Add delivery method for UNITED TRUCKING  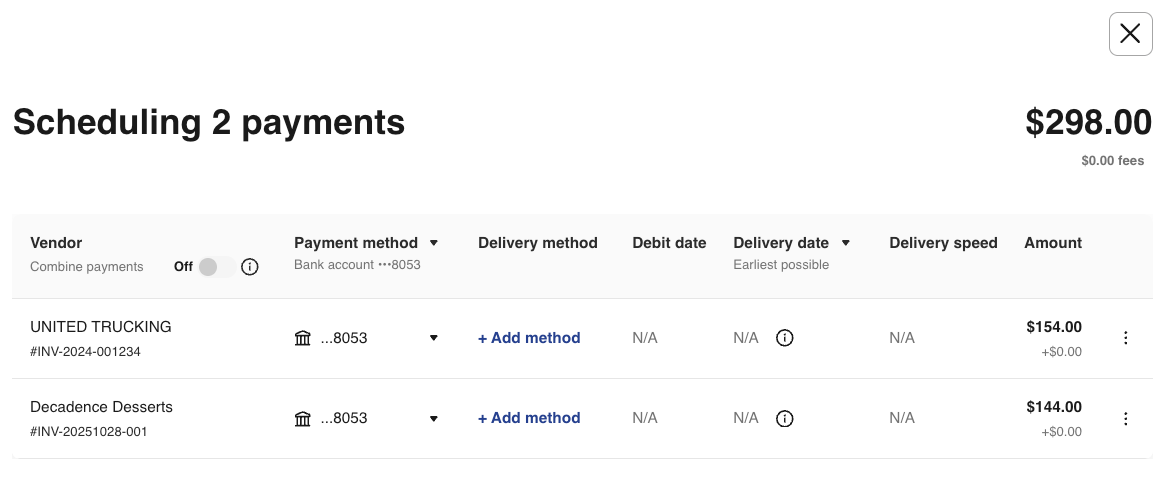pos(529,338)
